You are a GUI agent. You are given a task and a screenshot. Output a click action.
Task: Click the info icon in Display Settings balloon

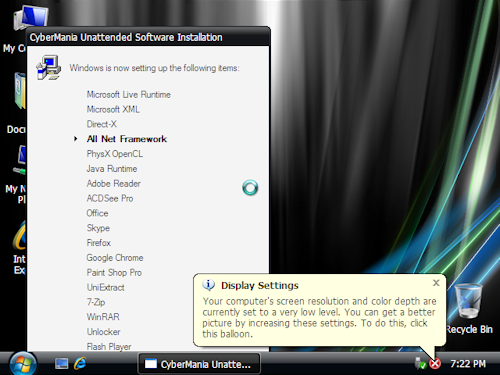[x=209, y=285]
